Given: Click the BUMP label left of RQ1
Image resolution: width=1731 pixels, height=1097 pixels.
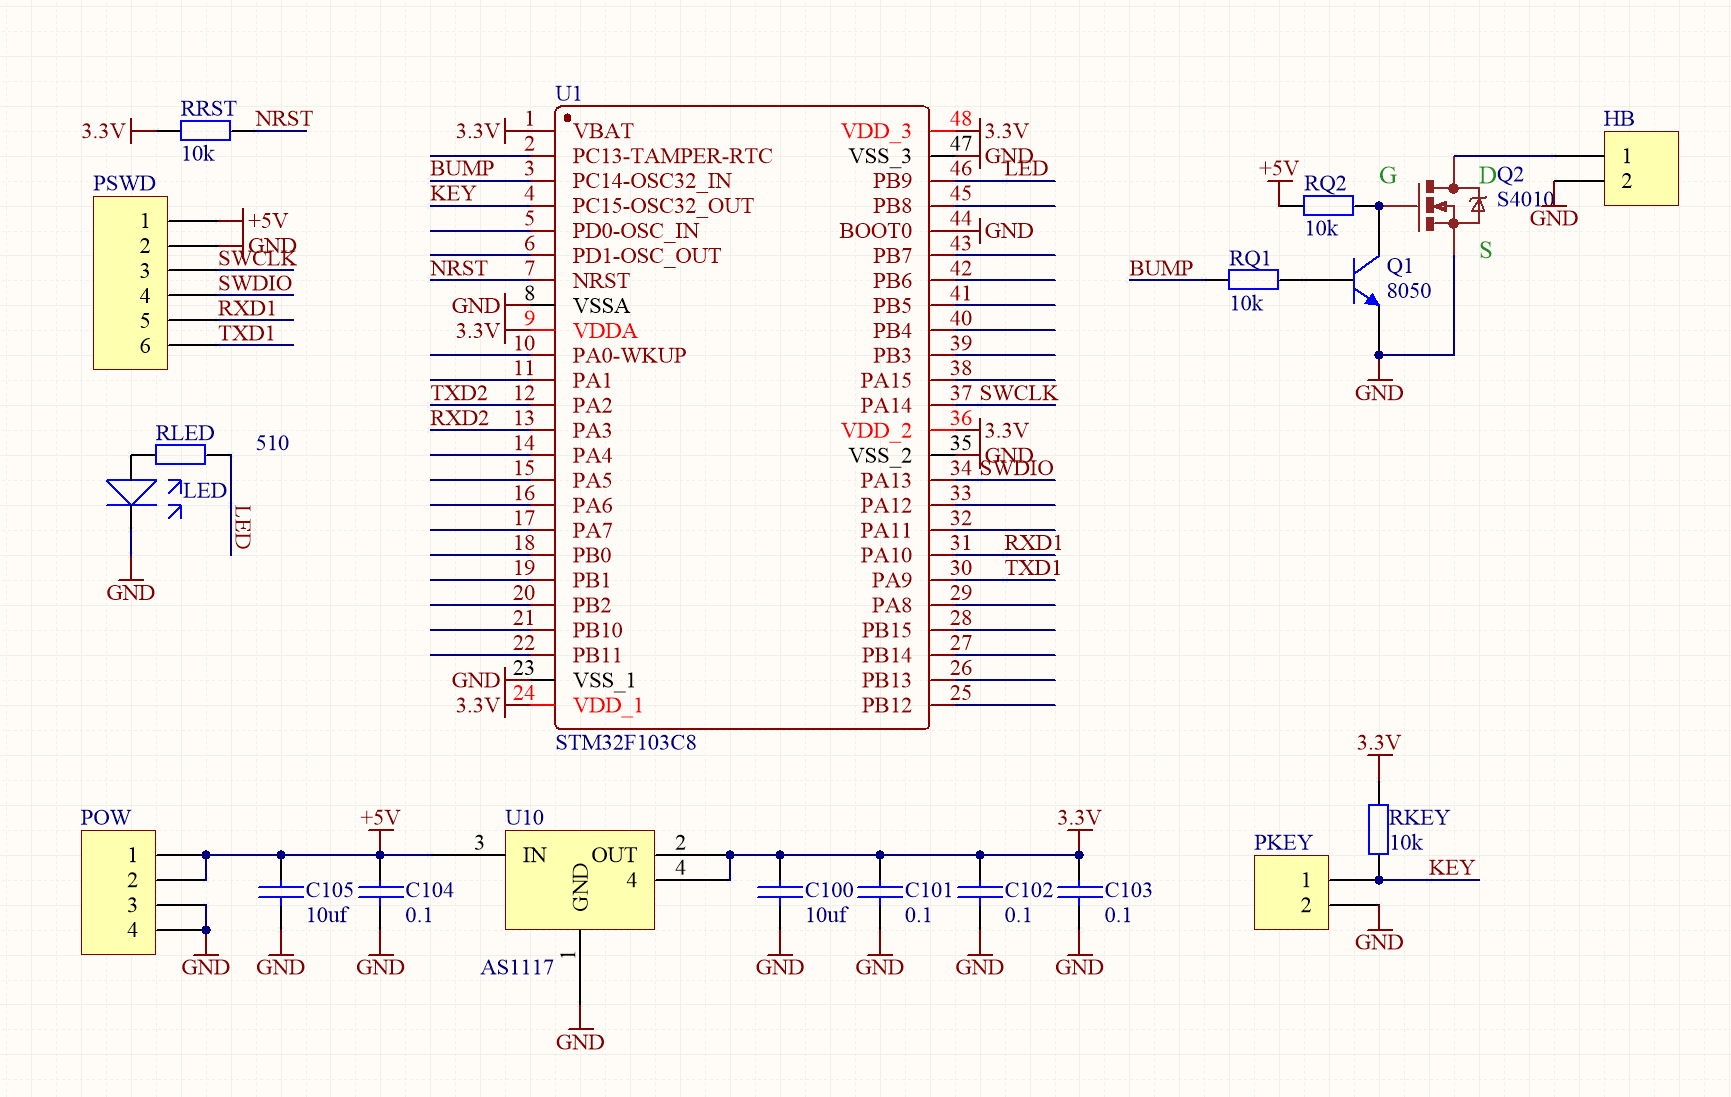Looking at the screenshot, I should click(1161, 268).
